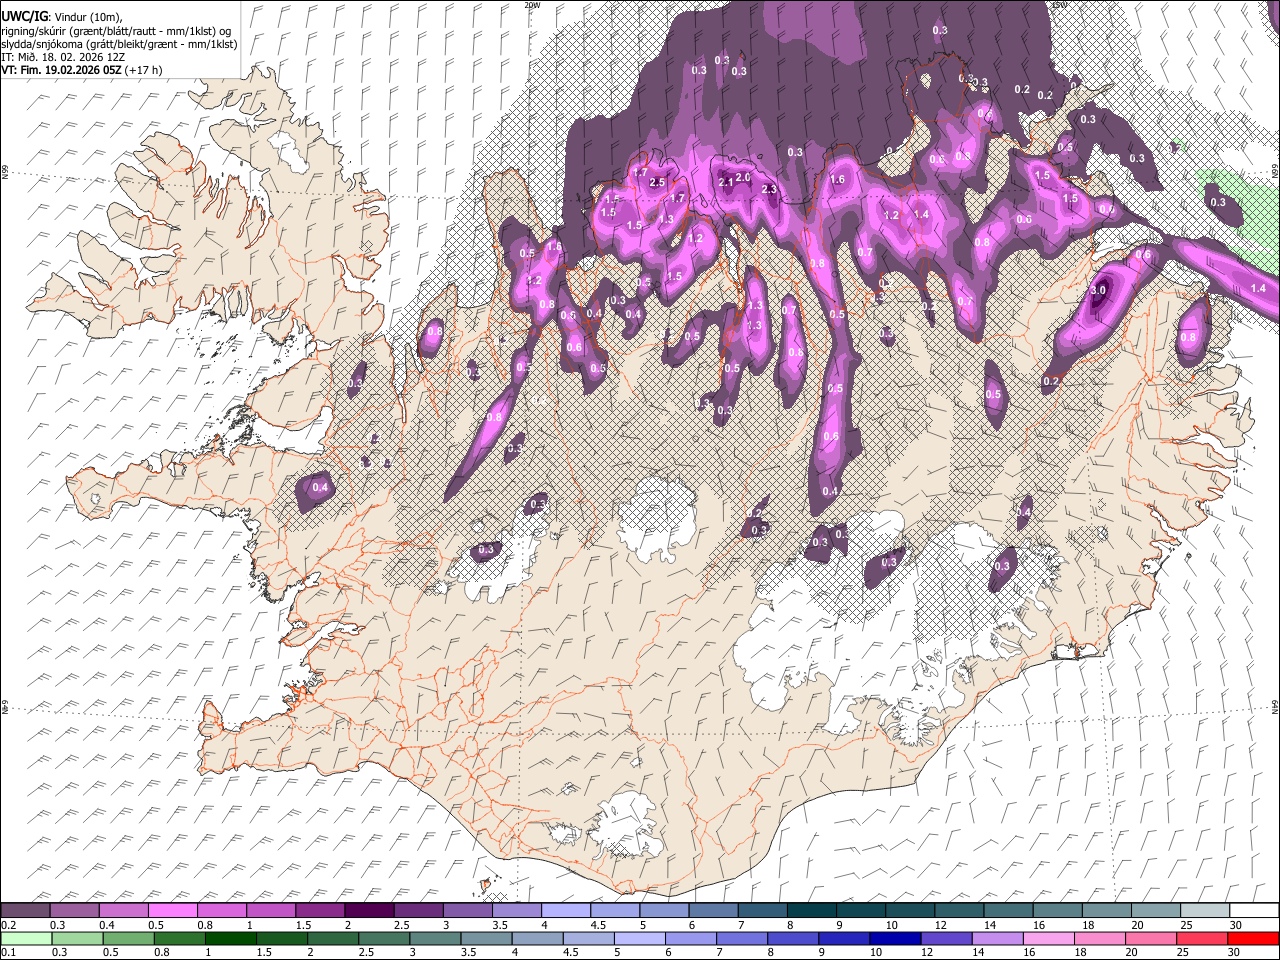Click the line starting "slydda/snjókoma"
1280x960 pixels.
pos(117,44)
